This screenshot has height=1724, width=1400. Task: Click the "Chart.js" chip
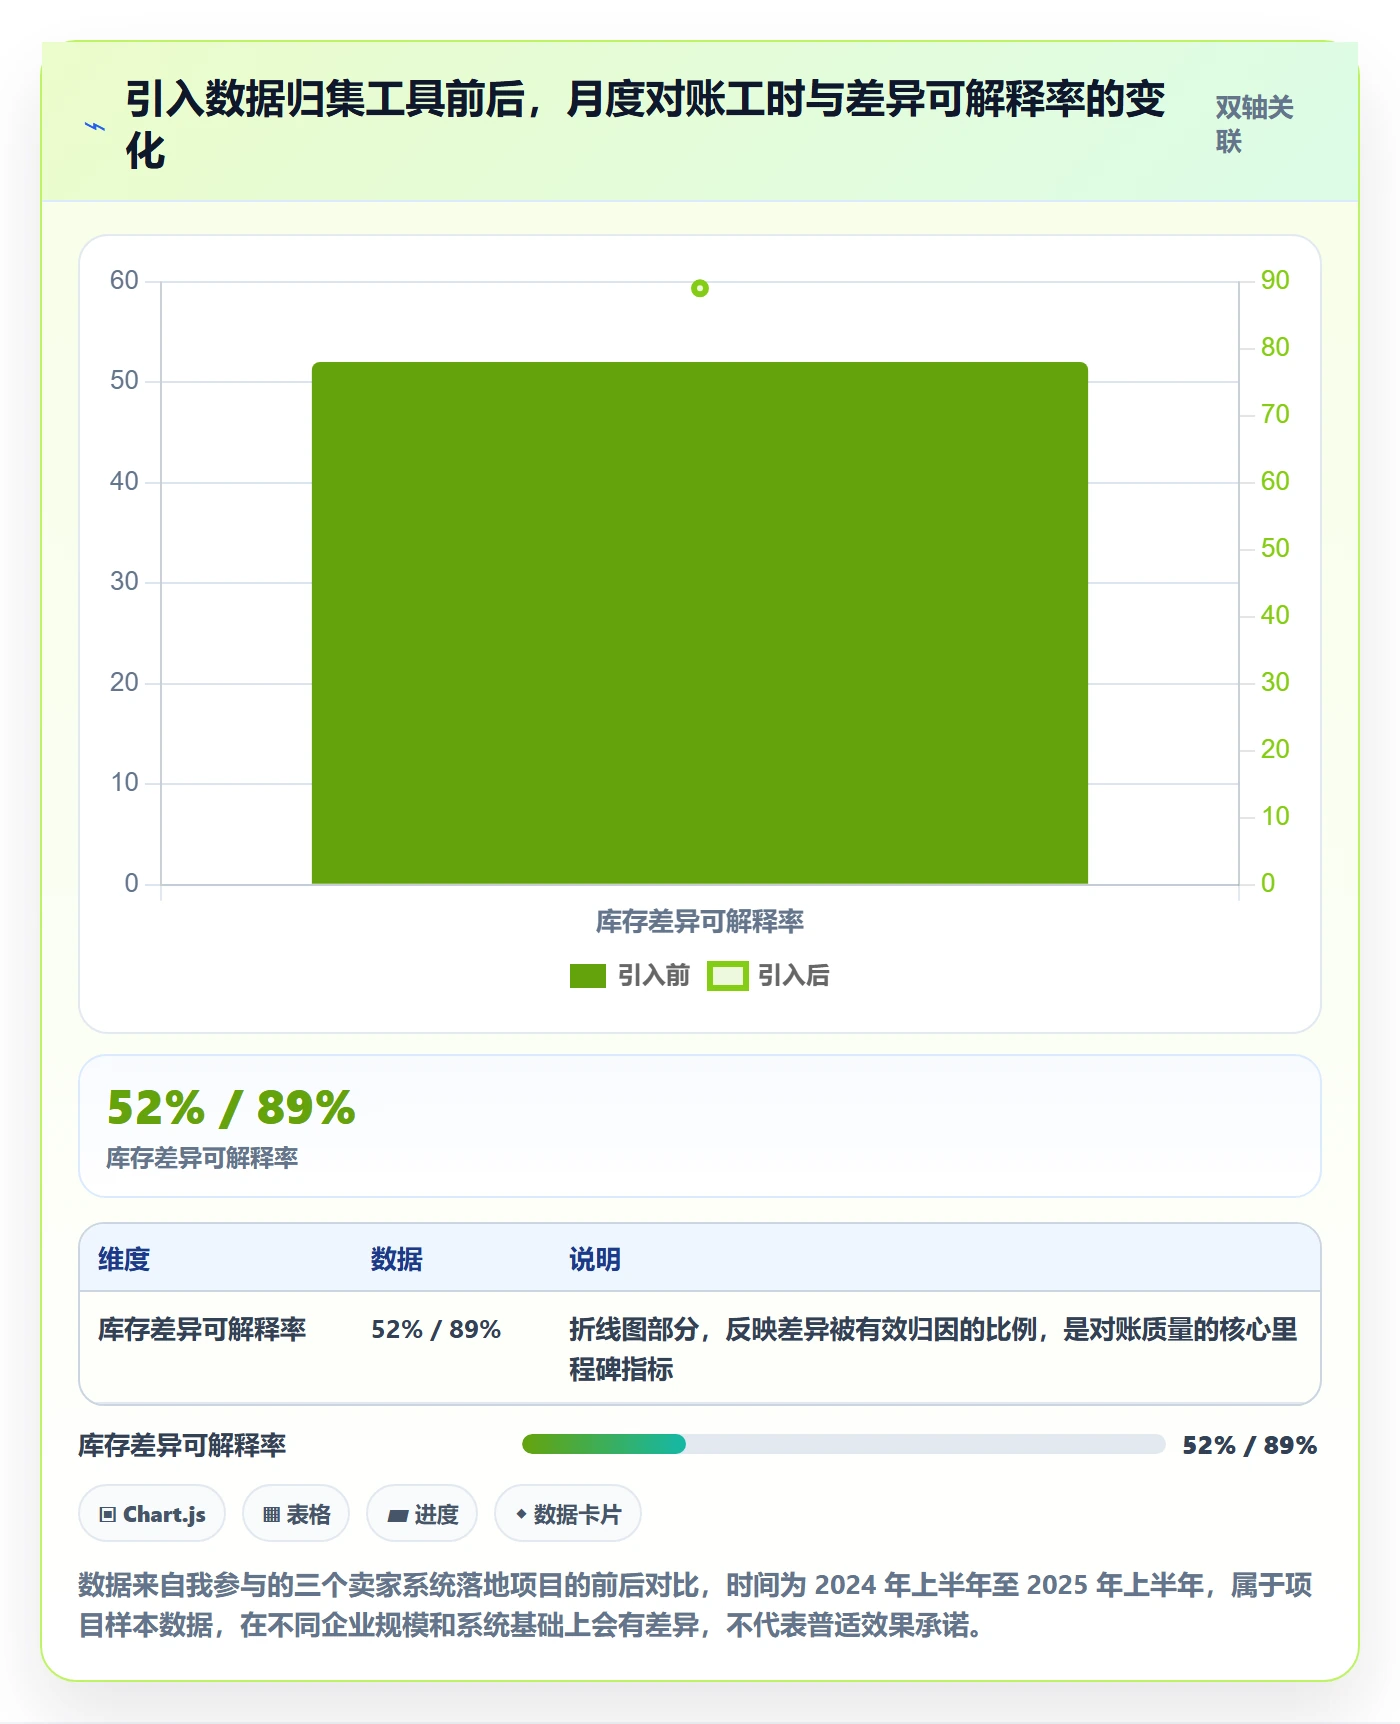coord(152,1514)
